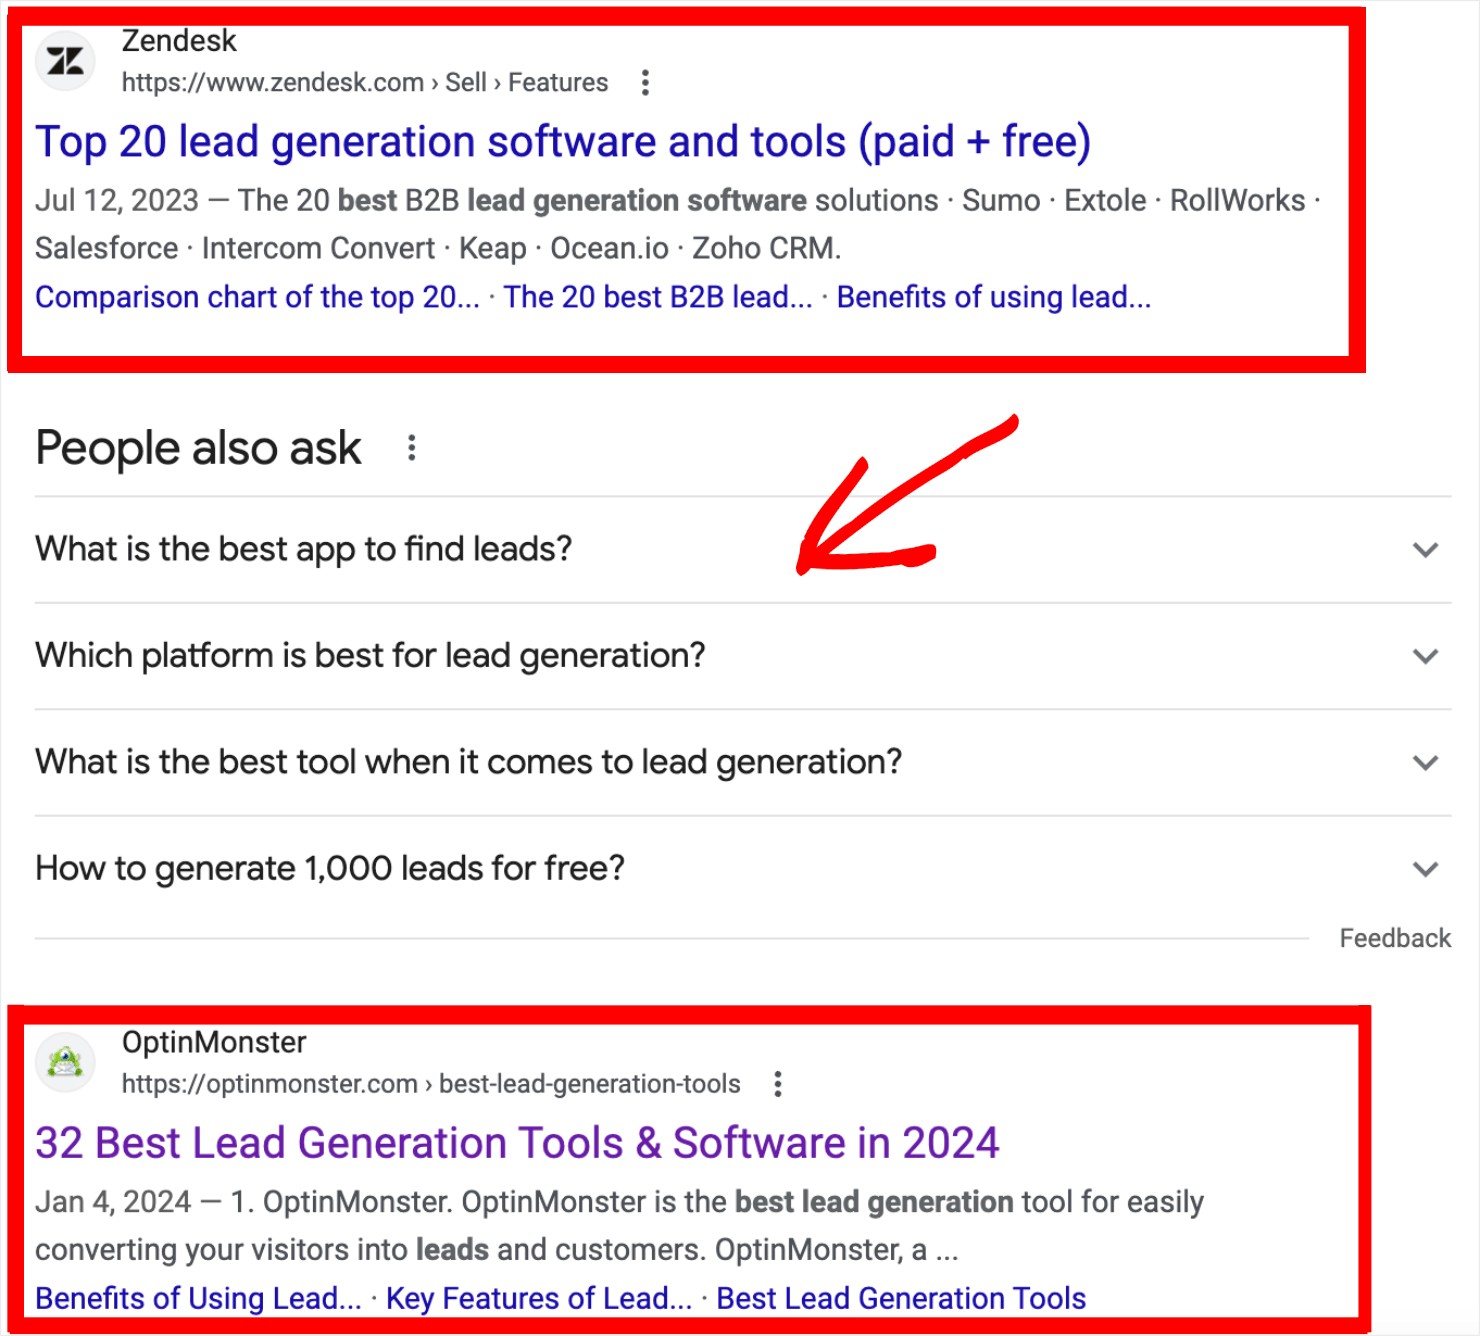Select the "Best Lead Generation Tools" sitelink
Viewport: 1480px width, 1336px height.
pyautogui.click(x=900, y=1298)
